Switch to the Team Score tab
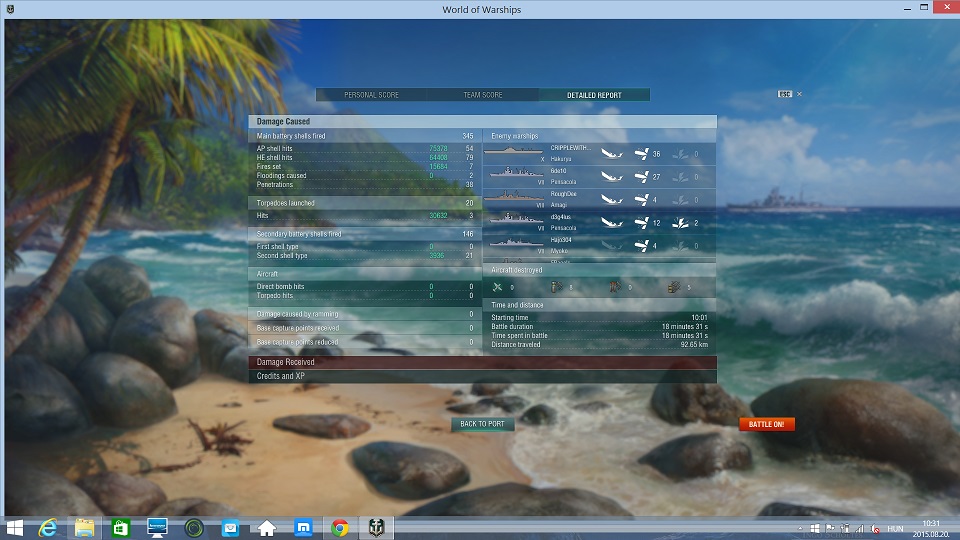This screenshot has height=540, width=960. [482, 95]
